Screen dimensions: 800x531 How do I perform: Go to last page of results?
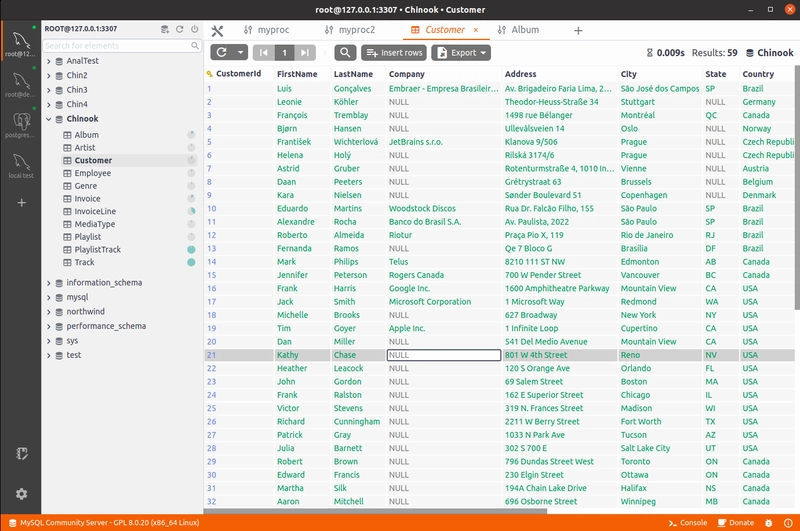pos(305,53)
